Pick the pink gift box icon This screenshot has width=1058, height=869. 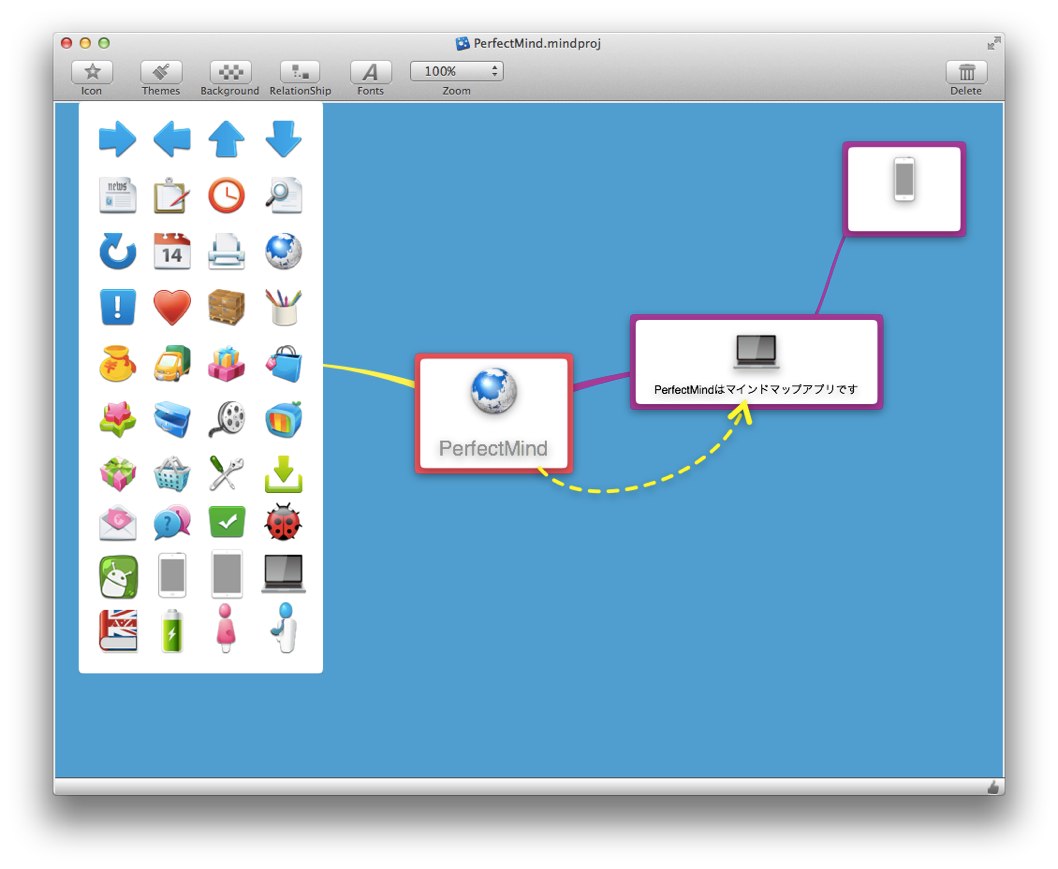point(227,364)
